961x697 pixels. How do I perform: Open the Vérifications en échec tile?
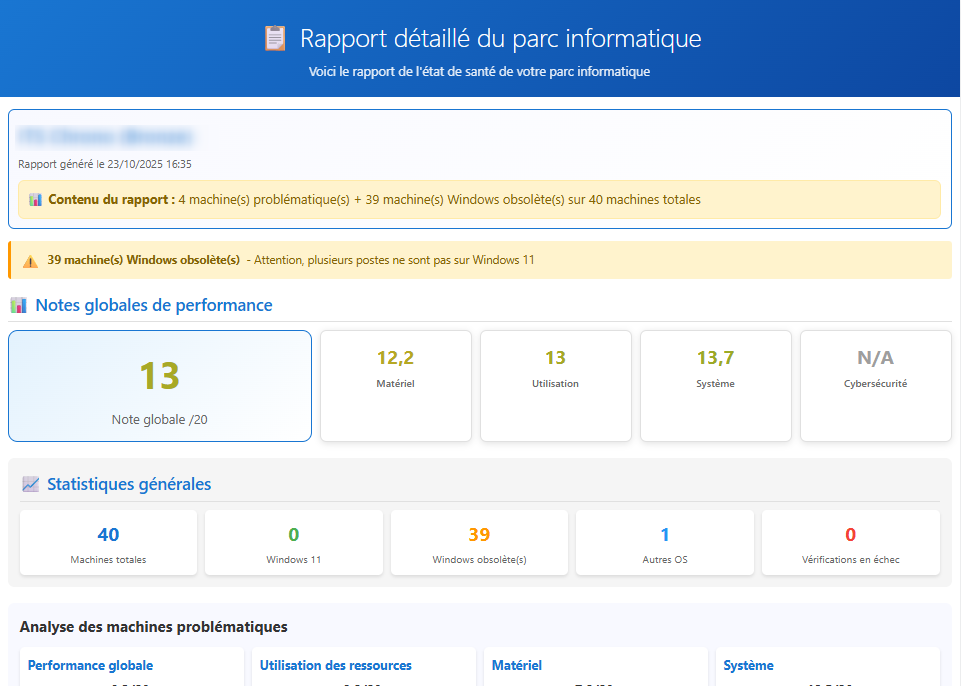tap(850, 543)
